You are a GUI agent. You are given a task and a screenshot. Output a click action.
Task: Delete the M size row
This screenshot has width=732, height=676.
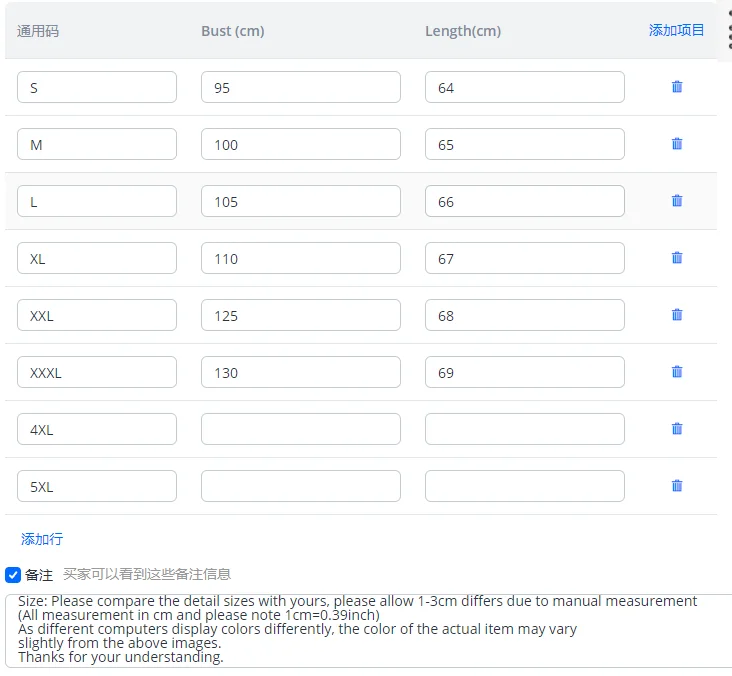677,144
